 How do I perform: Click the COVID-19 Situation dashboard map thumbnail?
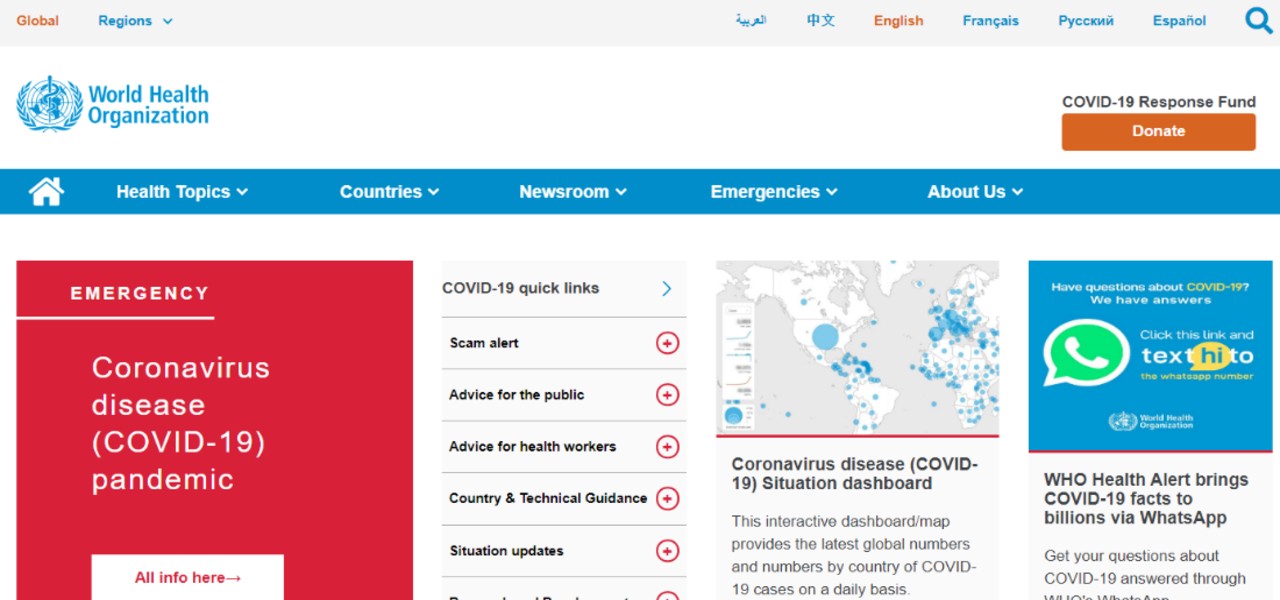click(857, 346)
